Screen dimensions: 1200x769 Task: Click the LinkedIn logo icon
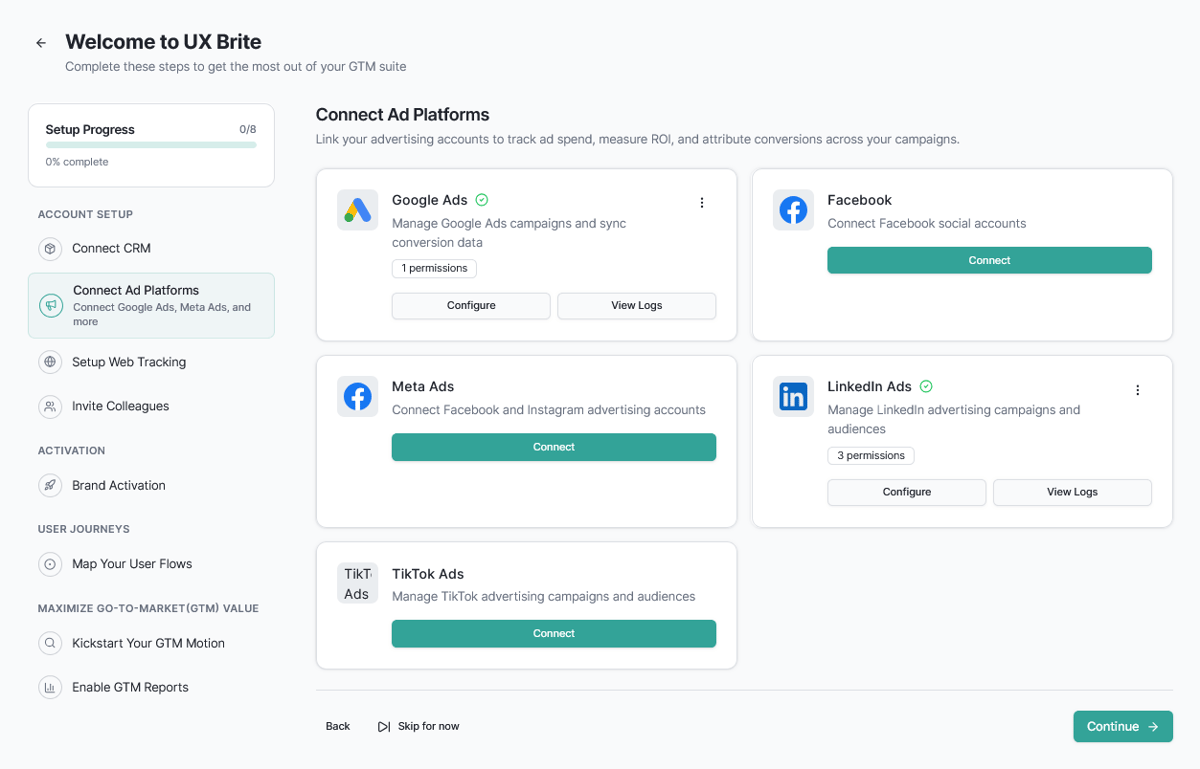(793, 397)
